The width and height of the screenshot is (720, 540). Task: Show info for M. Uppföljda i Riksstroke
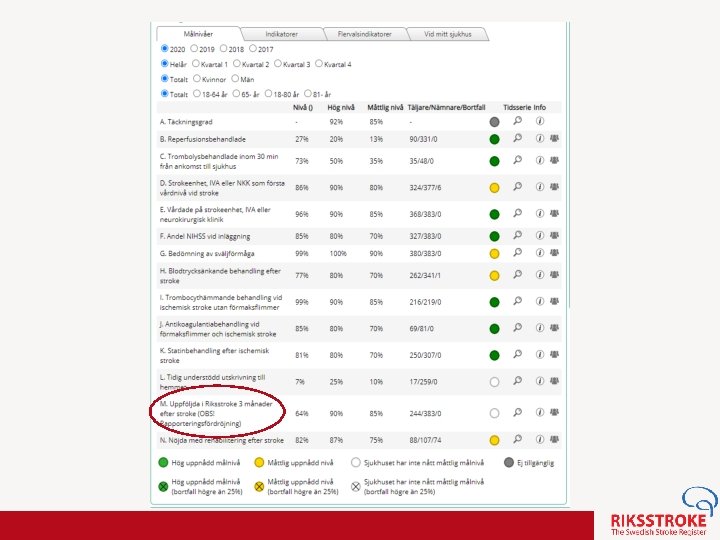[540, 413]
